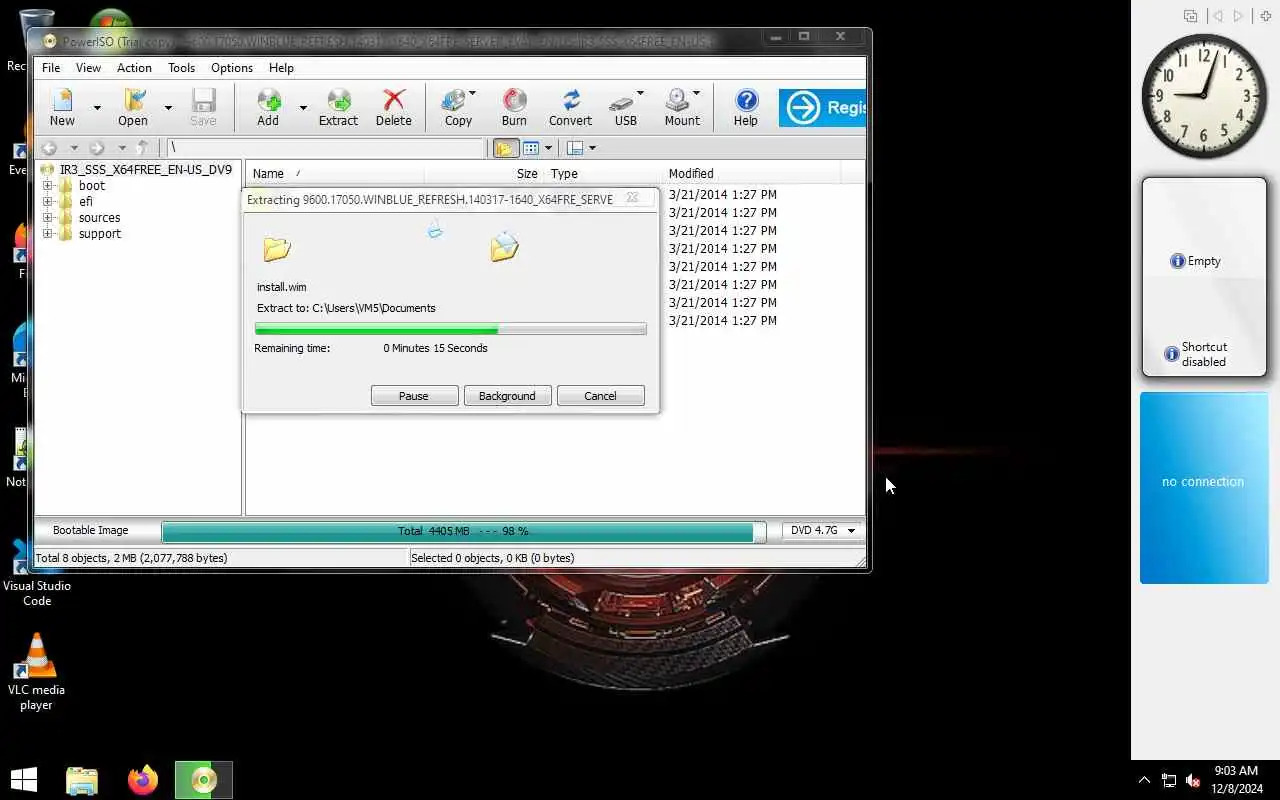The height and width of the screenshot is (800, 1280).
Task: Click the Forward navigation arrow
Action: 97,148
